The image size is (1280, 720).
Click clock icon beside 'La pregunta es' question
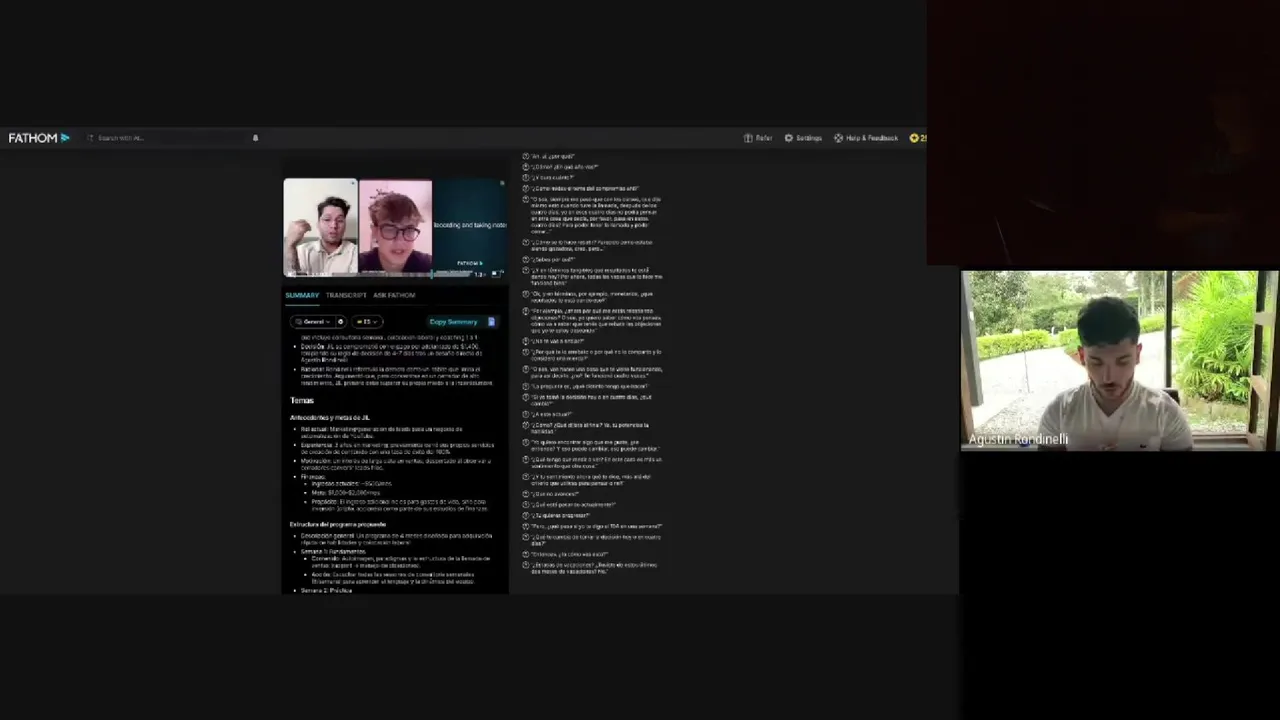(x=526, y=386)
